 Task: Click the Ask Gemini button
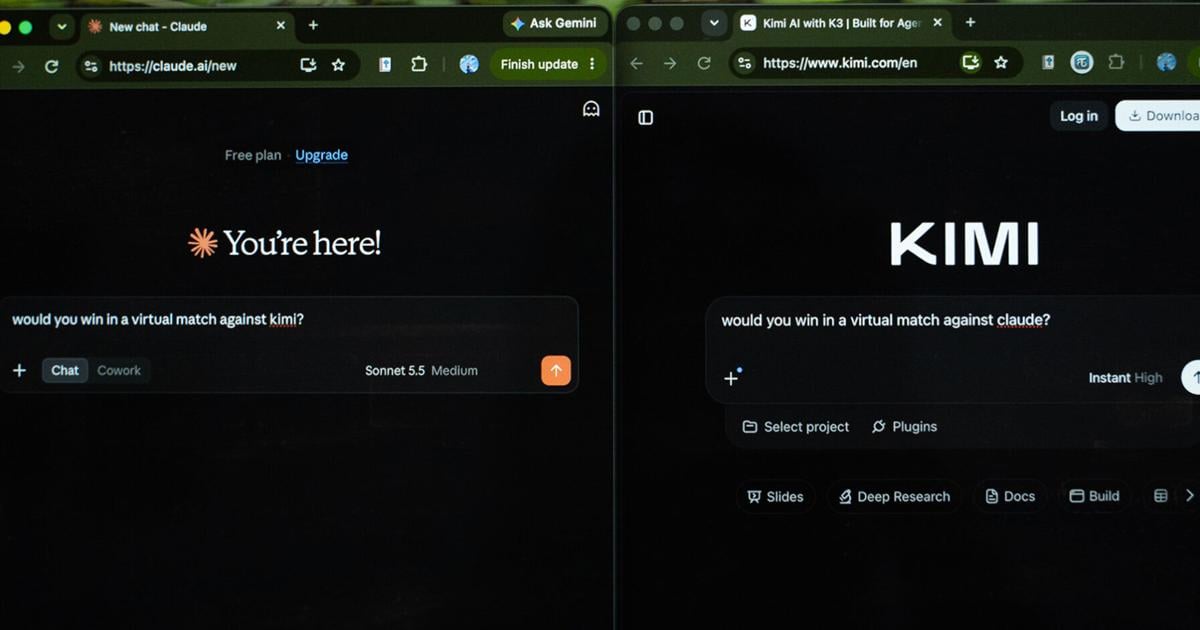click(554, 23)
